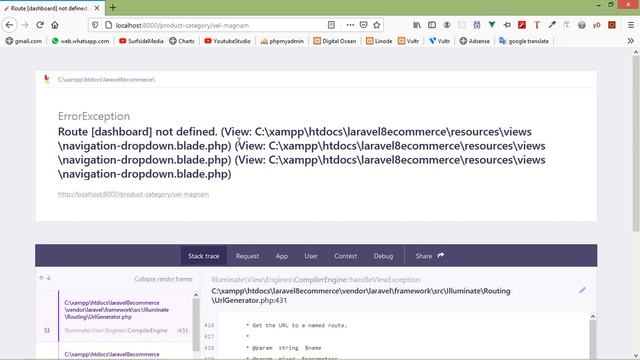
Task: Reload the current page
Action: (x=40, y=25)
